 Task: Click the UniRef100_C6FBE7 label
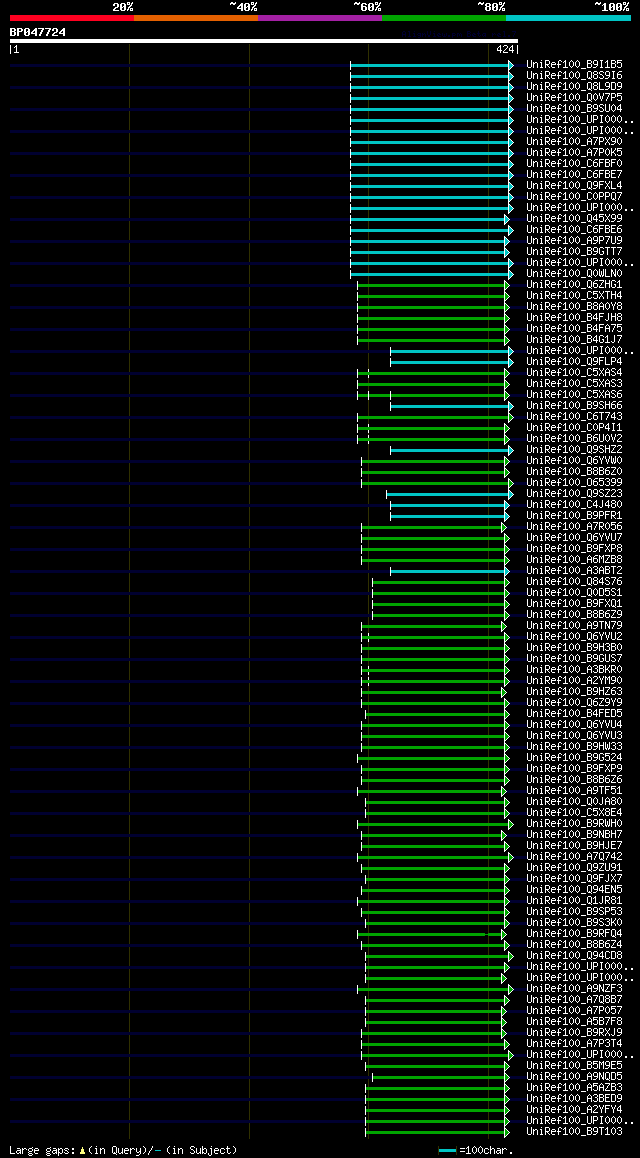(574, 174)
